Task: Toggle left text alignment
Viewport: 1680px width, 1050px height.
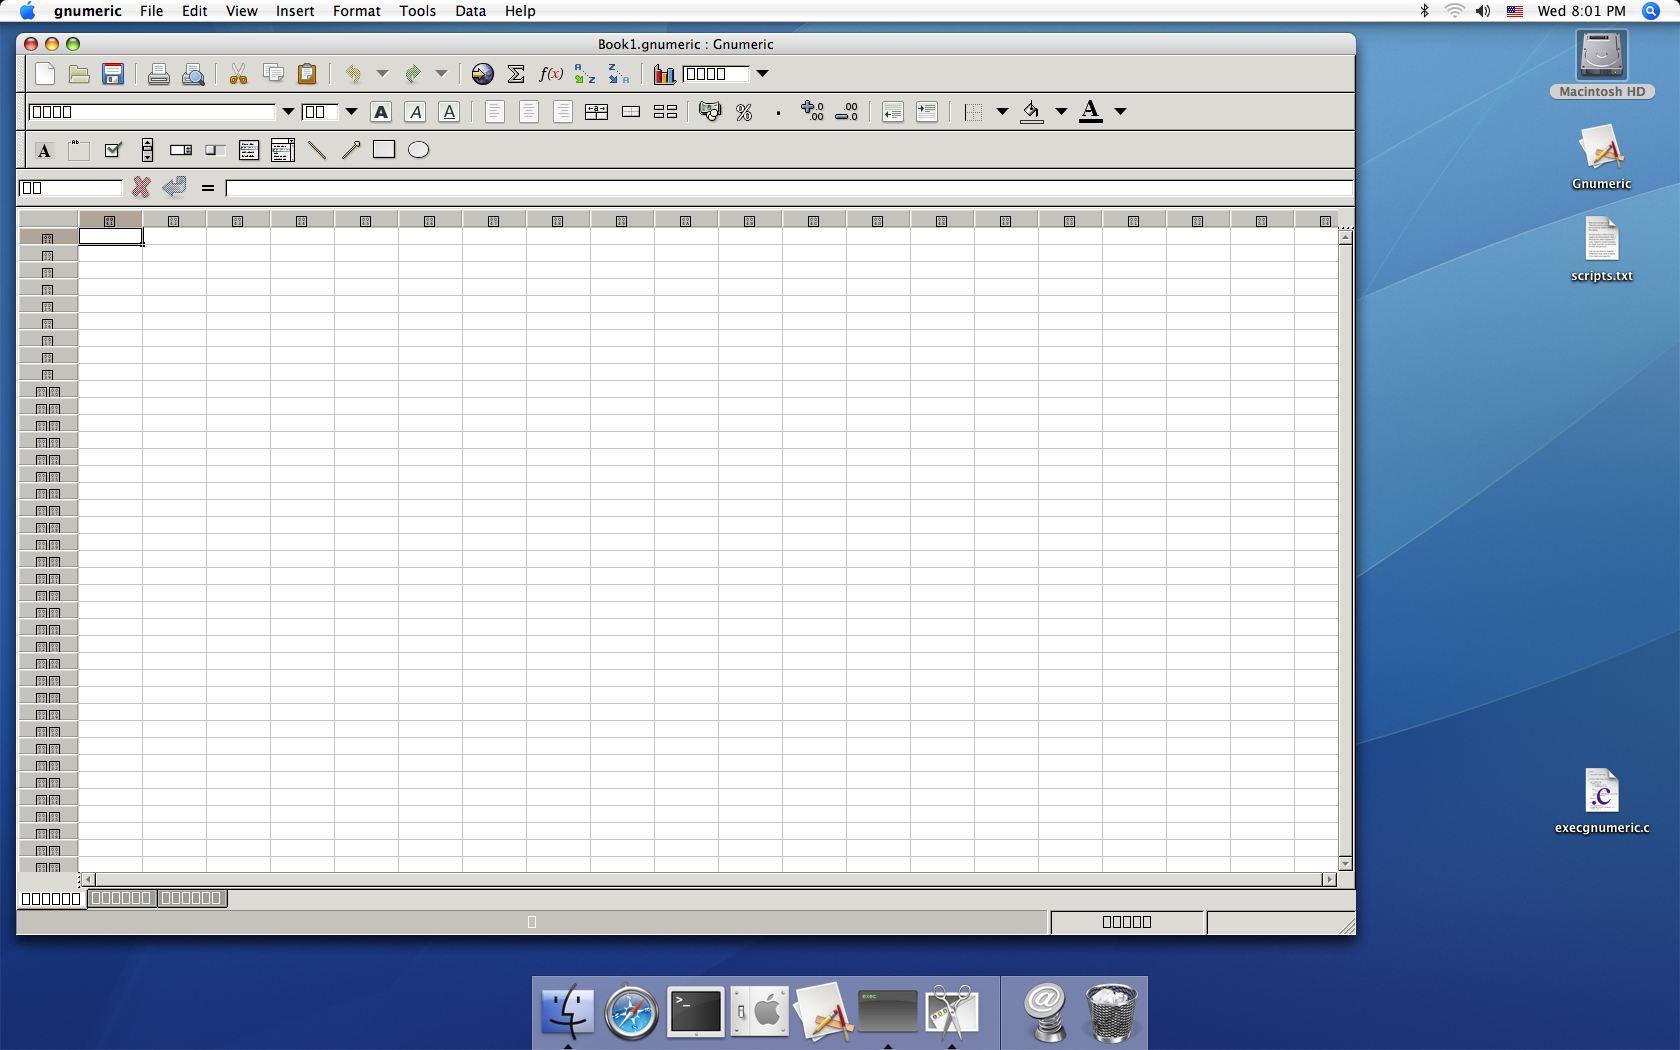Action: tap(494, 112)
